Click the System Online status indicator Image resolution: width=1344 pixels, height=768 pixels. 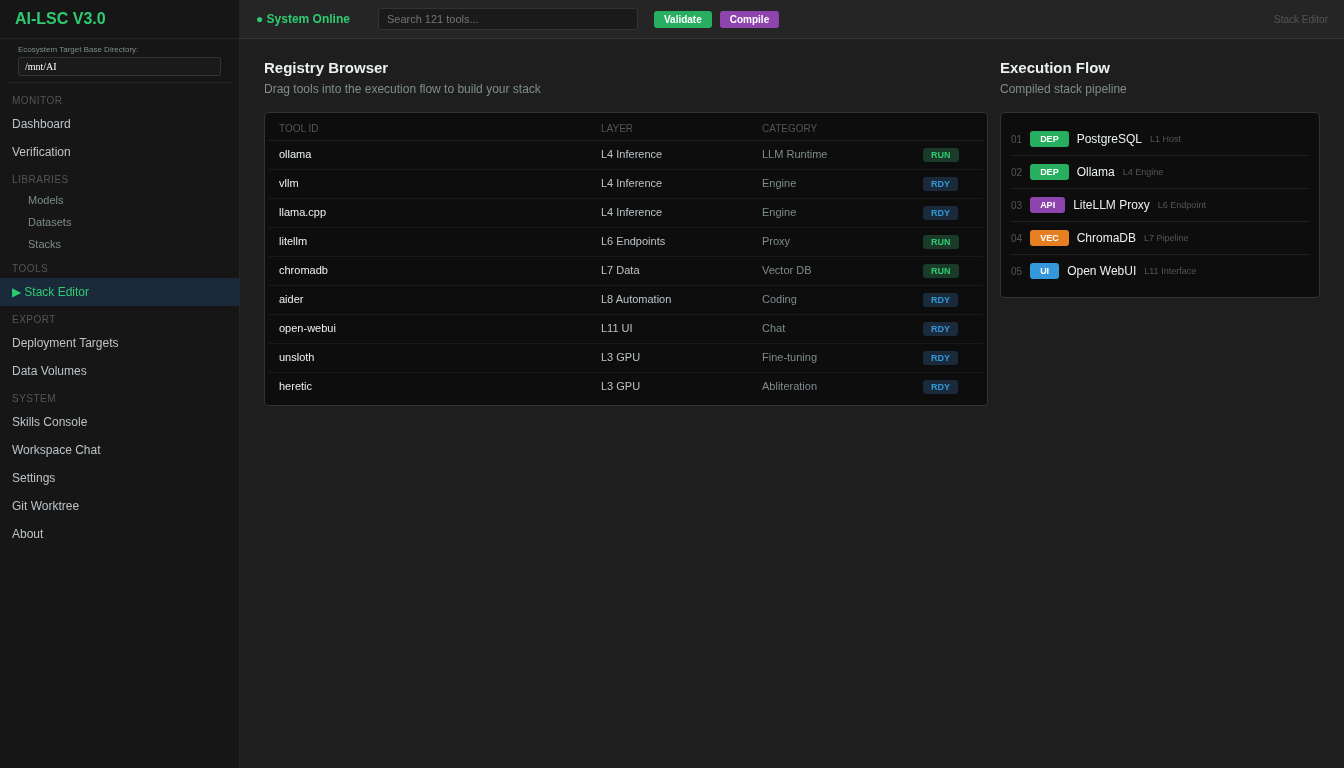(303, 19)
